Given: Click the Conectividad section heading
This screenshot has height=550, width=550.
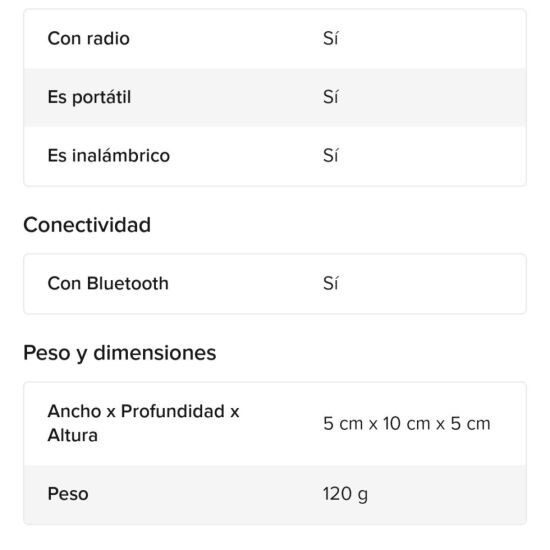Looking at the screenshot, I should [x=87, y=224].
